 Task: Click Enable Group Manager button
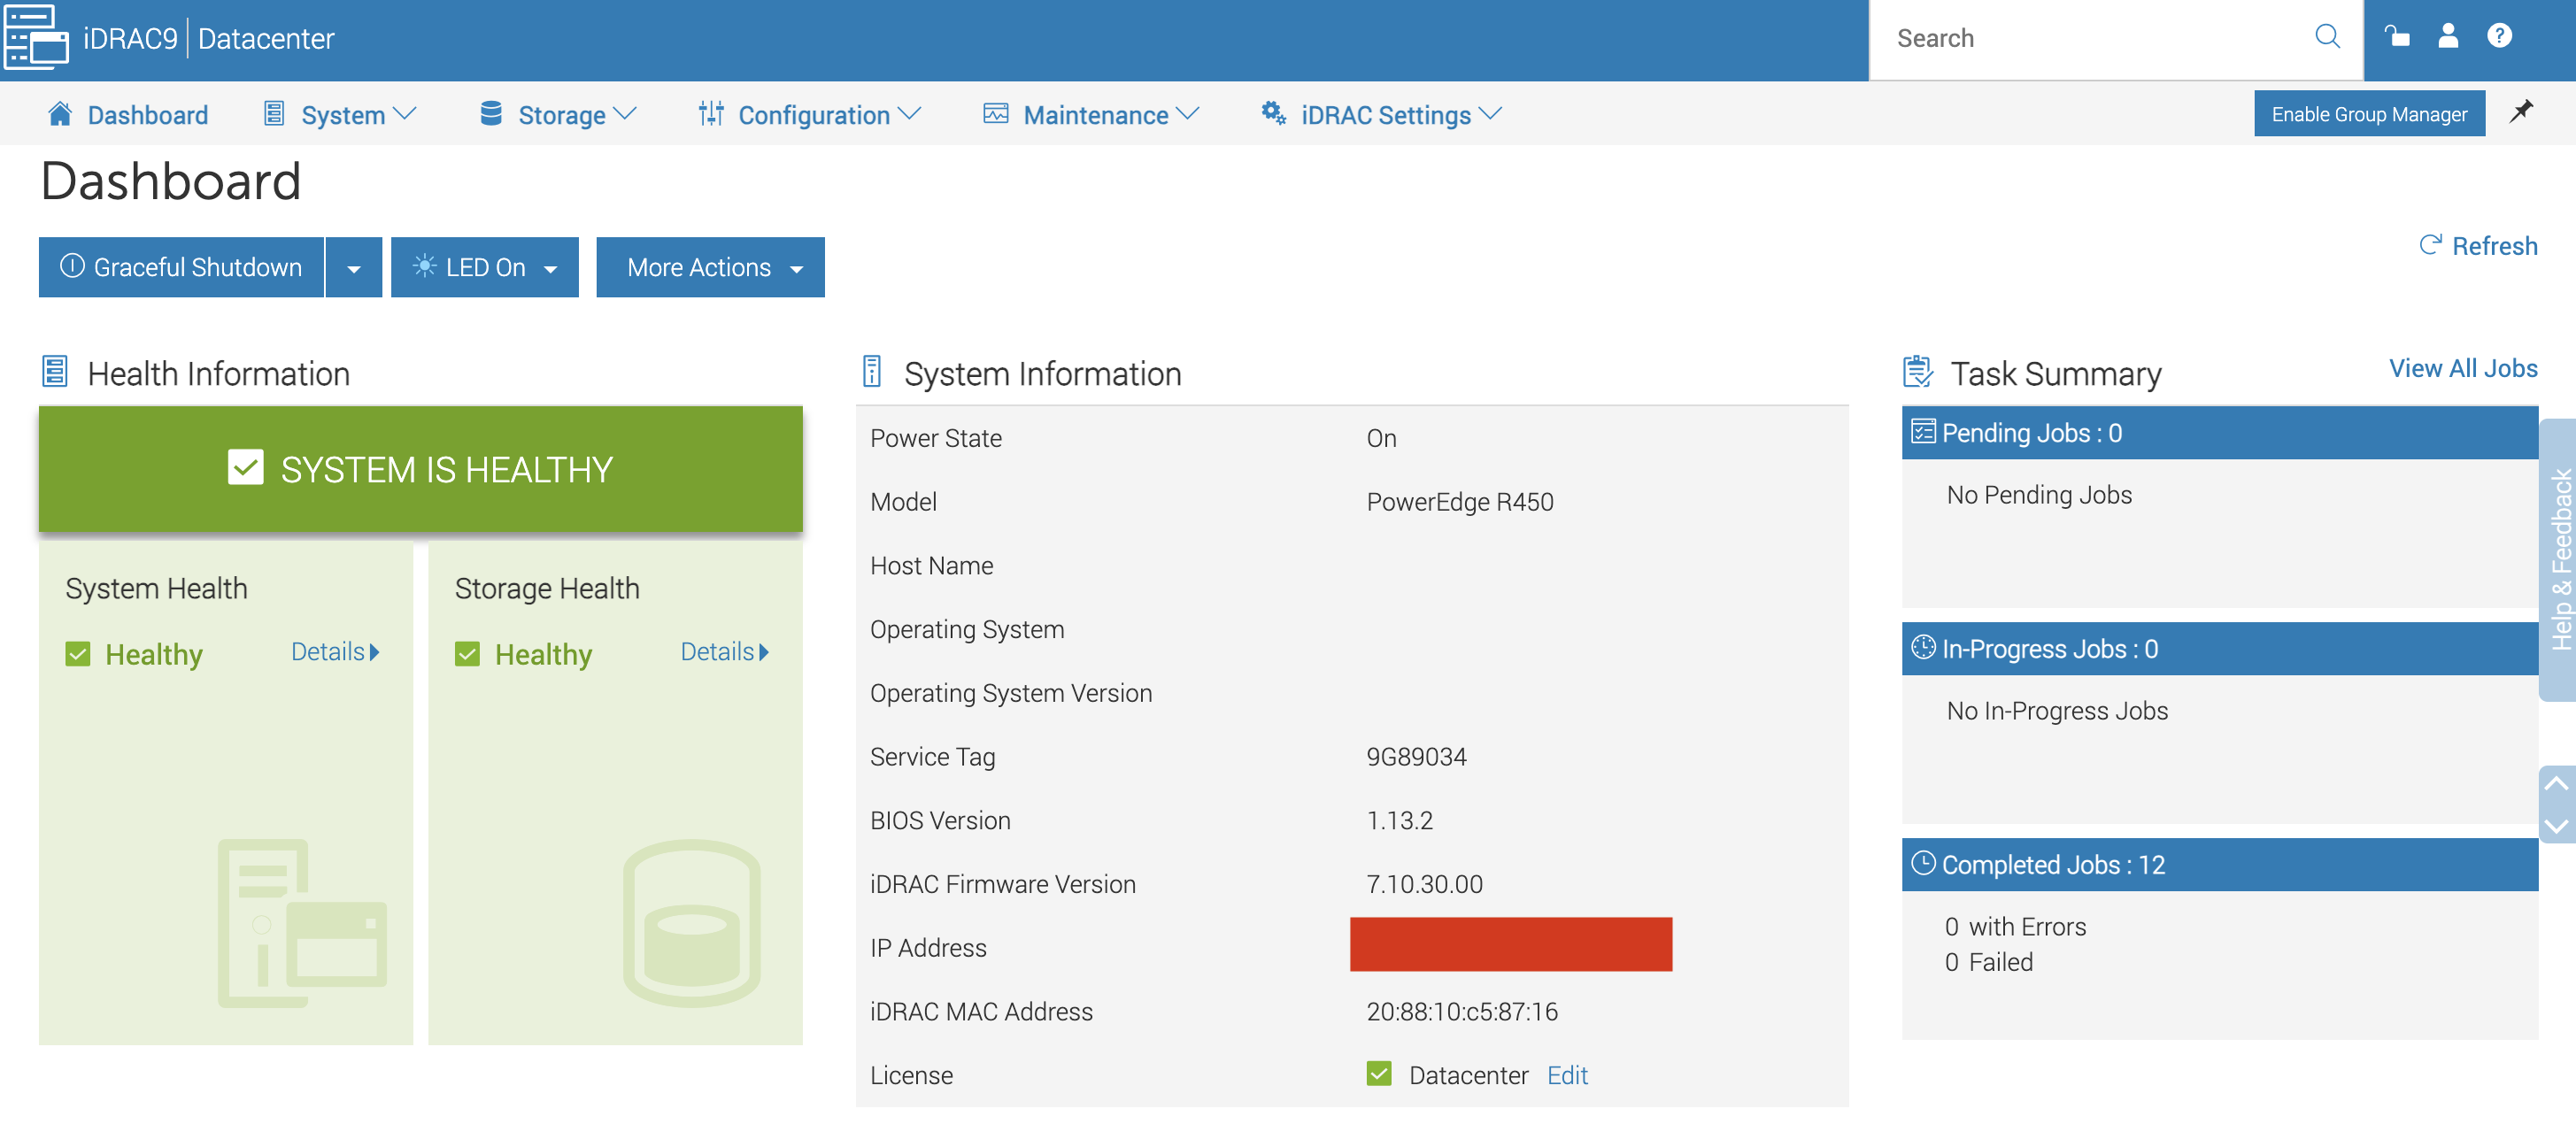[x=2369, y=114]
